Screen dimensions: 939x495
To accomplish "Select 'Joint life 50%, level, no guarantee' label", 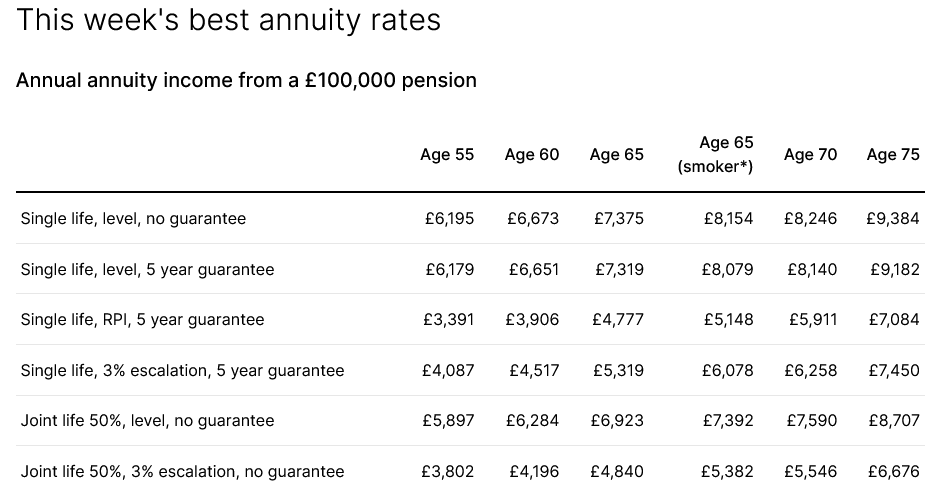I will (x=147, y=421).
